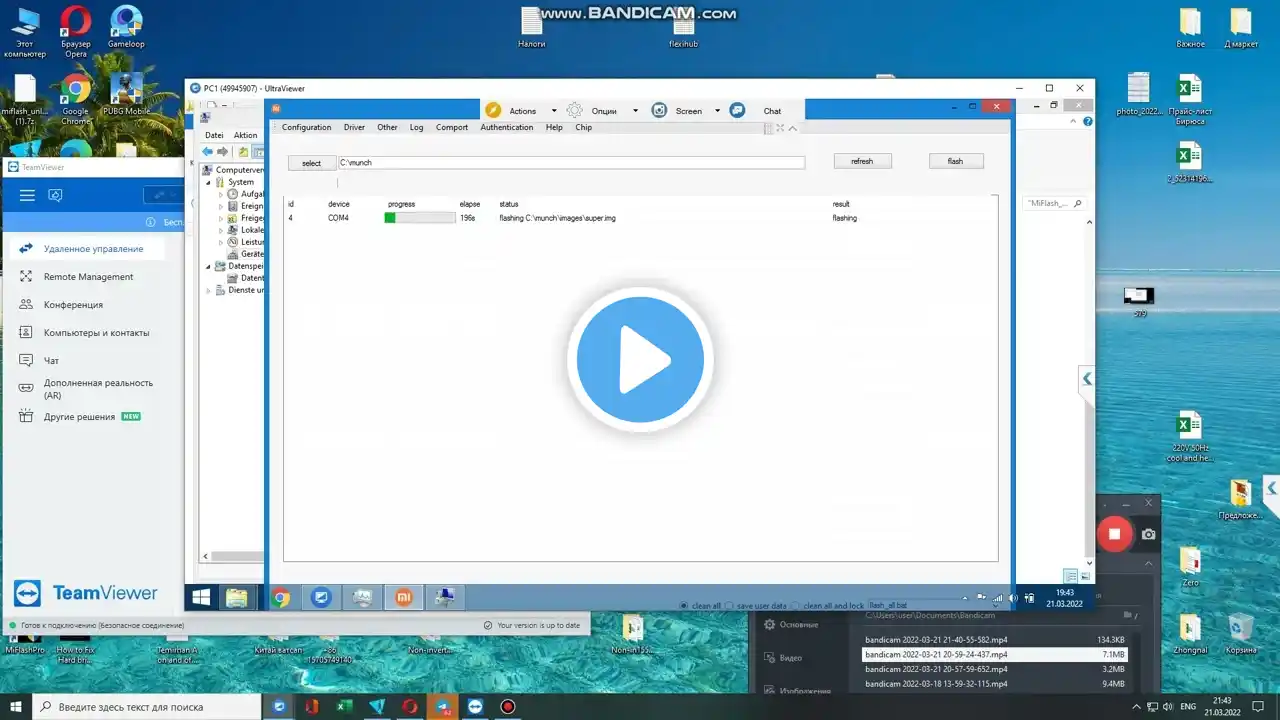
Task: Select Remote Management in TeamViewer
Action: coord(88,277)
